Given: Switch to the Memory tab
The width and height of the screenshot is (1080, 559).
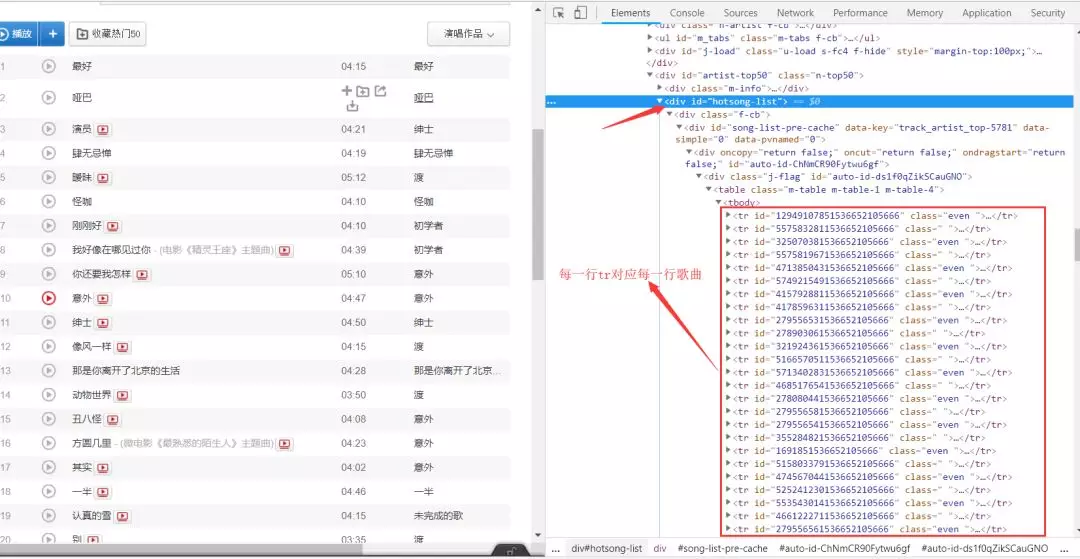Looking at the screenshot, I should pyautogui.click(x=924, y=12).
